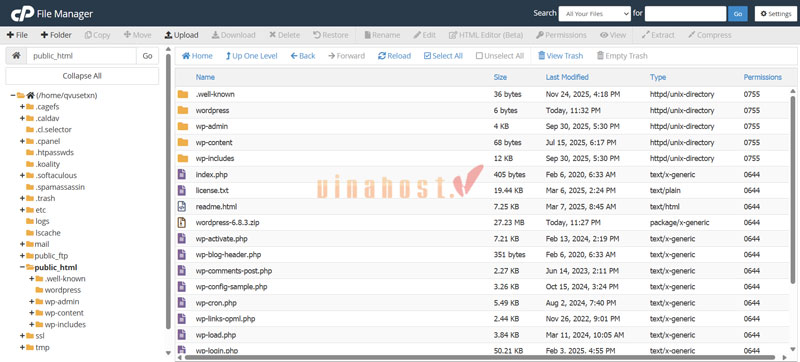Click the Delete toolbar button
Viewport: 800px width, 362px height.
click(x=285, y=35)
